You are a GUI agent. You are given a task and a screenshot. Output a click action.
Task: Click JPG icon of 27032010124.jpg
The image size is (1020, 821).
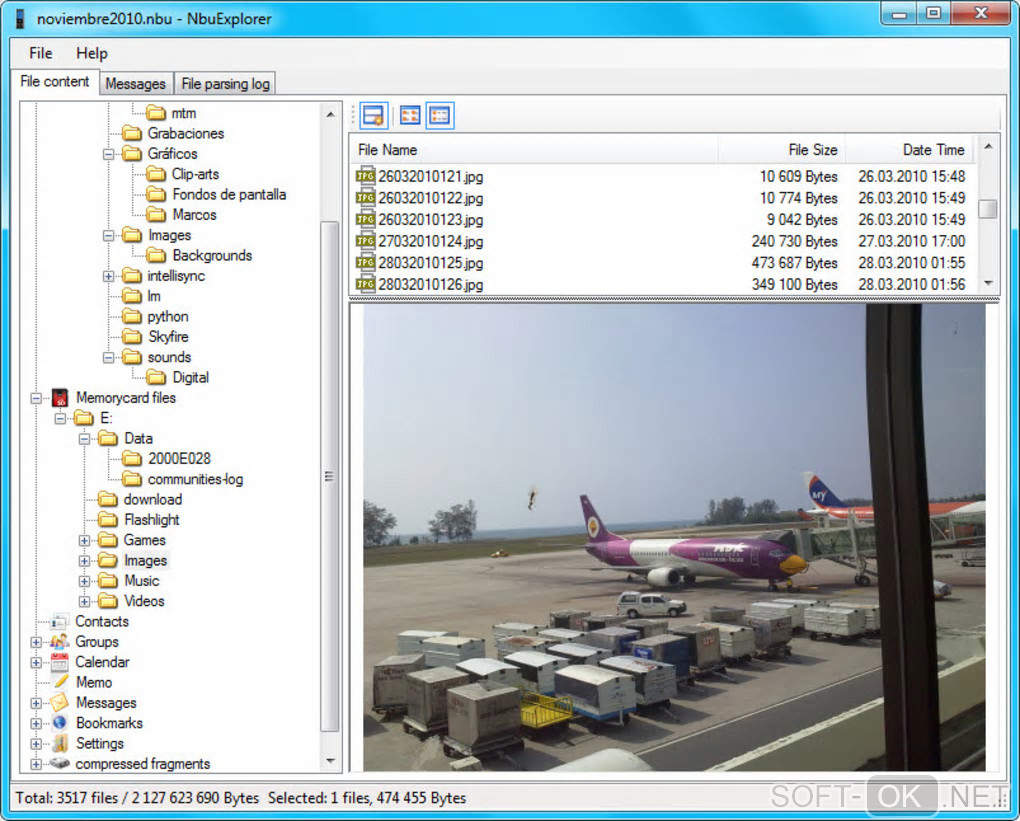(x=366, y=241)
